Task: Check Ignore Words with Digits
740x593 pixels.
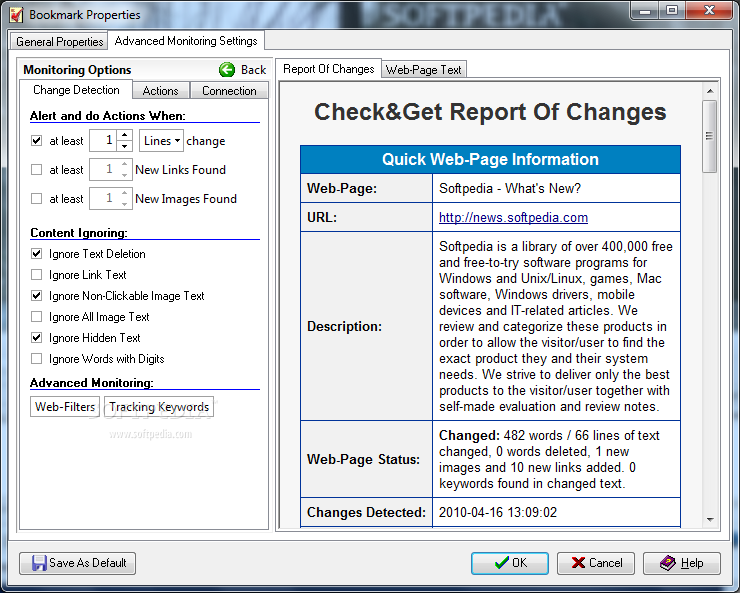Action: click(x=36, y=359)
